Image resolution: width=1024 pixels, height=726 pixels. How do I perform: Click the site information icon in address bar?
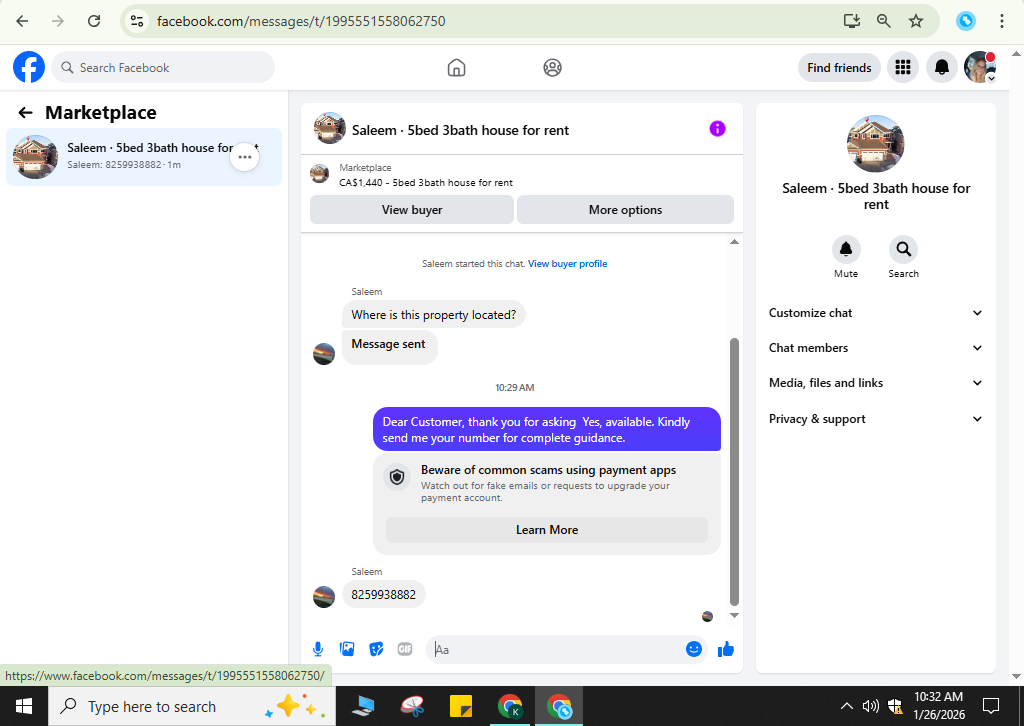click(137, 21)
